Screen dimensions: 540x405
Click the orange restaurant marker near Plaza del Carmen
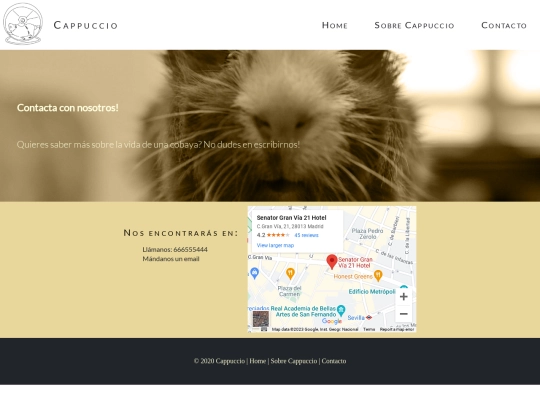290,273
